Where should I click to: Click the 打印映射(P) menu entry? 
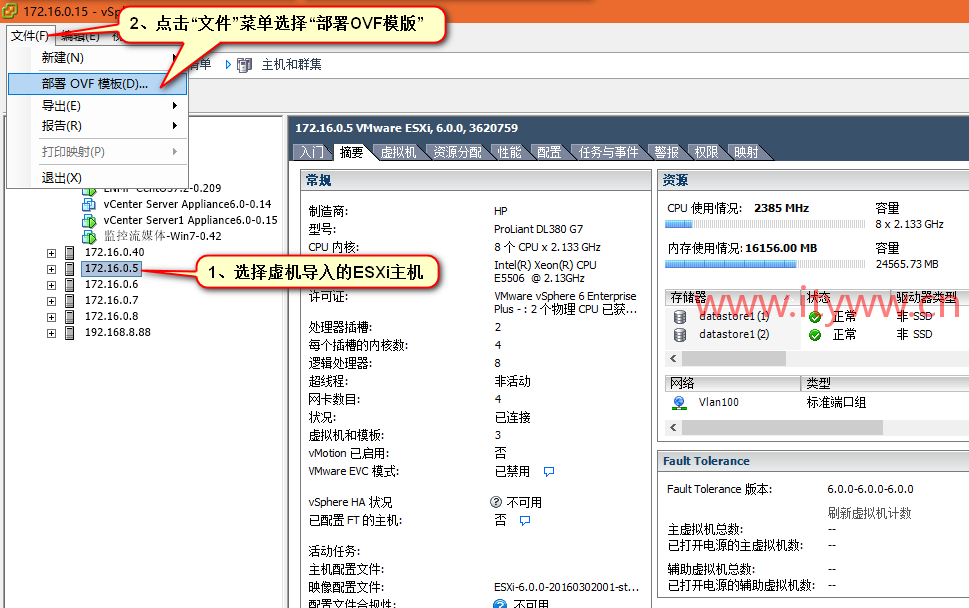[98, 151]
